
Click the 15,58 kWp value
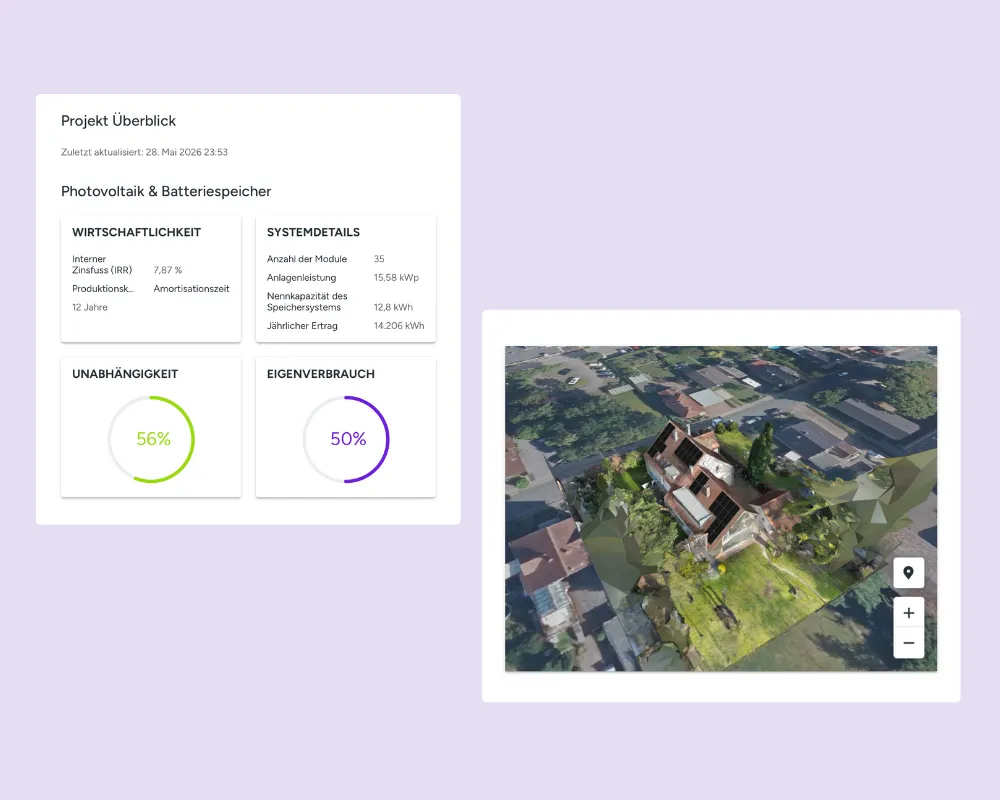396,278
